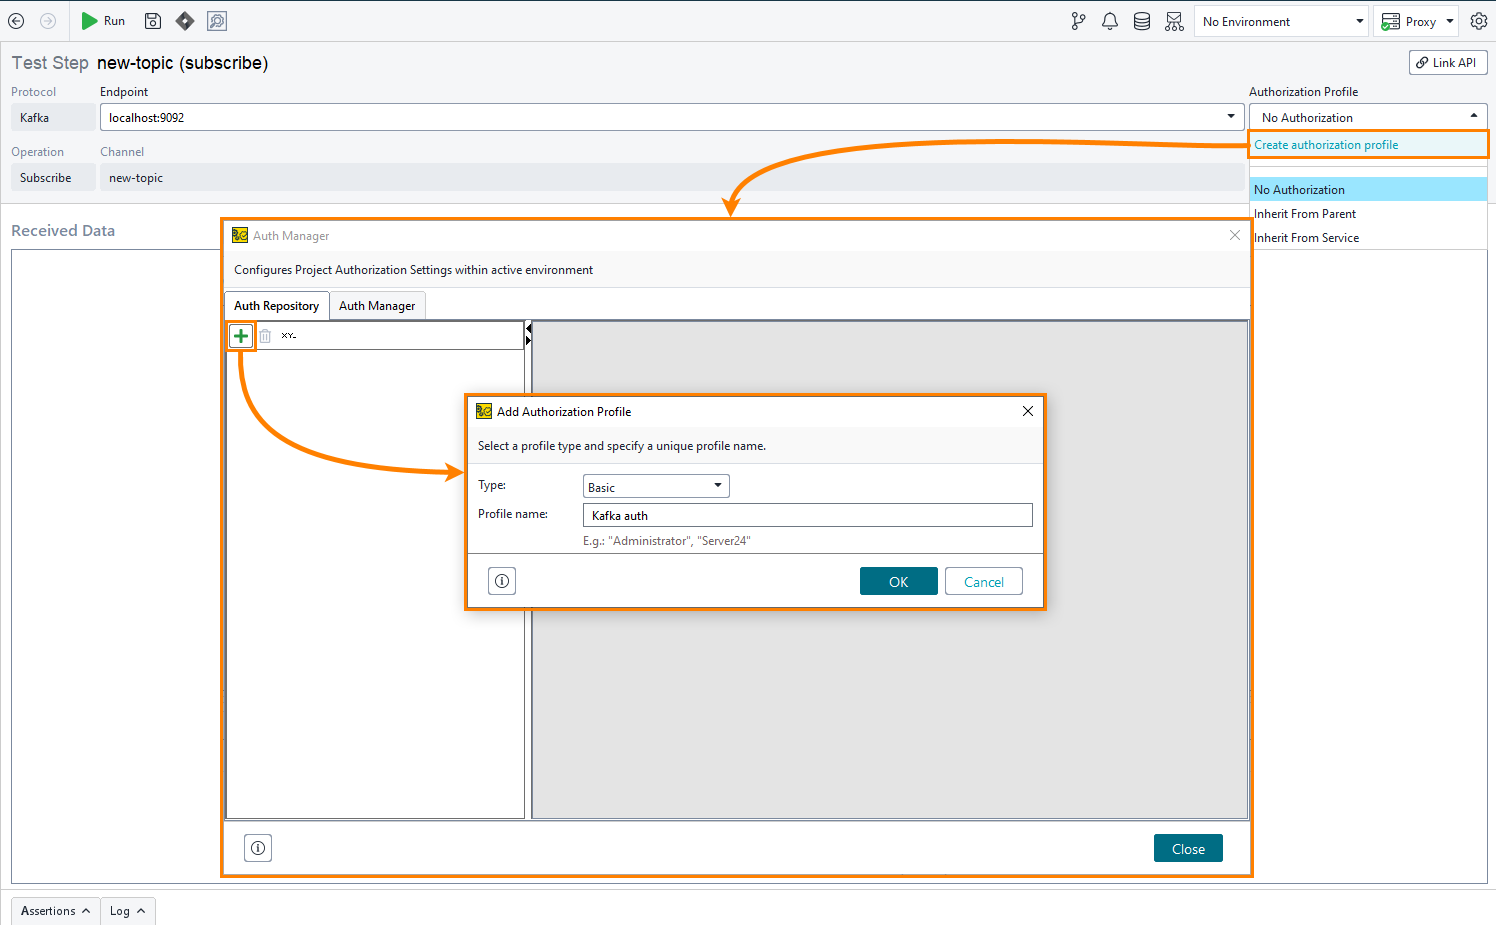Select Inherit From Parent in the profile list
The image size is (1496, 925).
point(1304,213)
